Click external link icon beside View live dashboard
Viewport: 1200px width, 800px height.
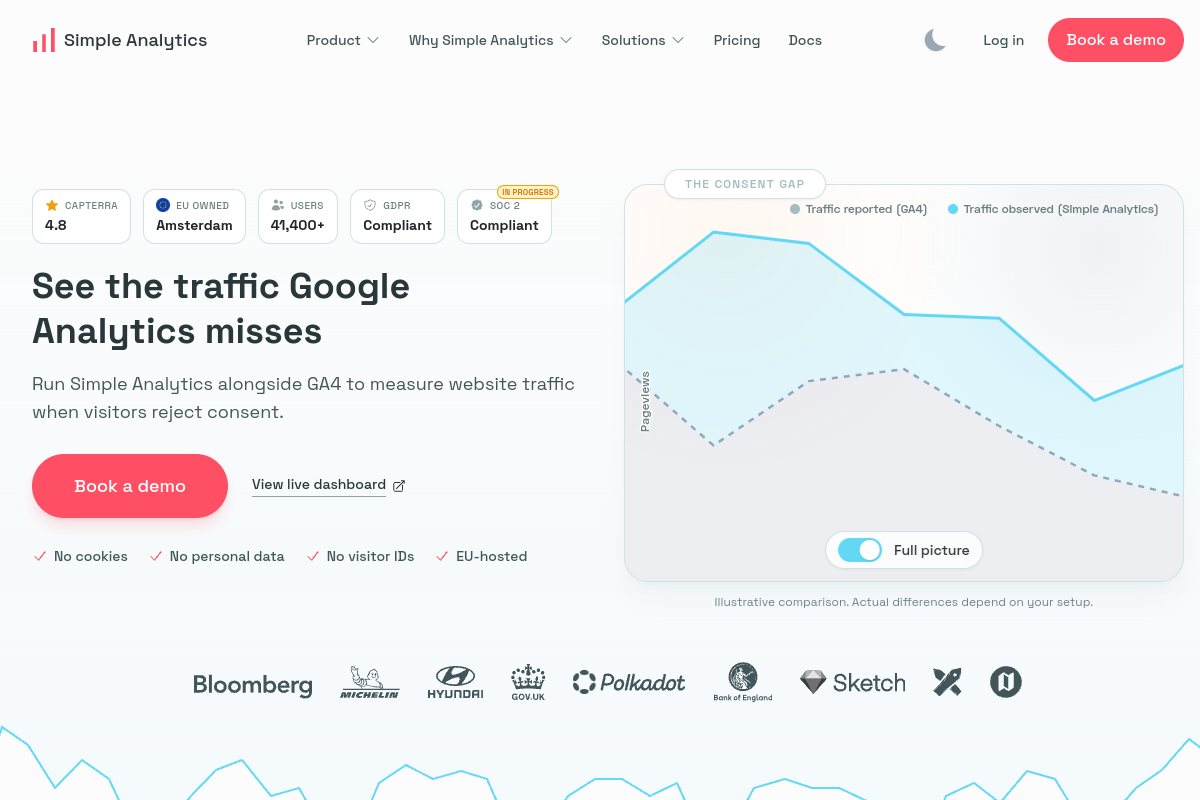pos(399,485)
